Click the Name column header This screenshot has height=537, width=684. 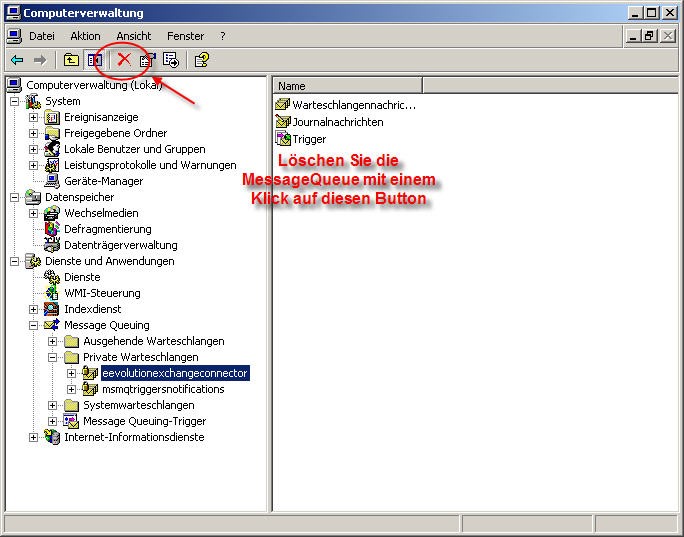pyautogui.click(x=348, y=86)
